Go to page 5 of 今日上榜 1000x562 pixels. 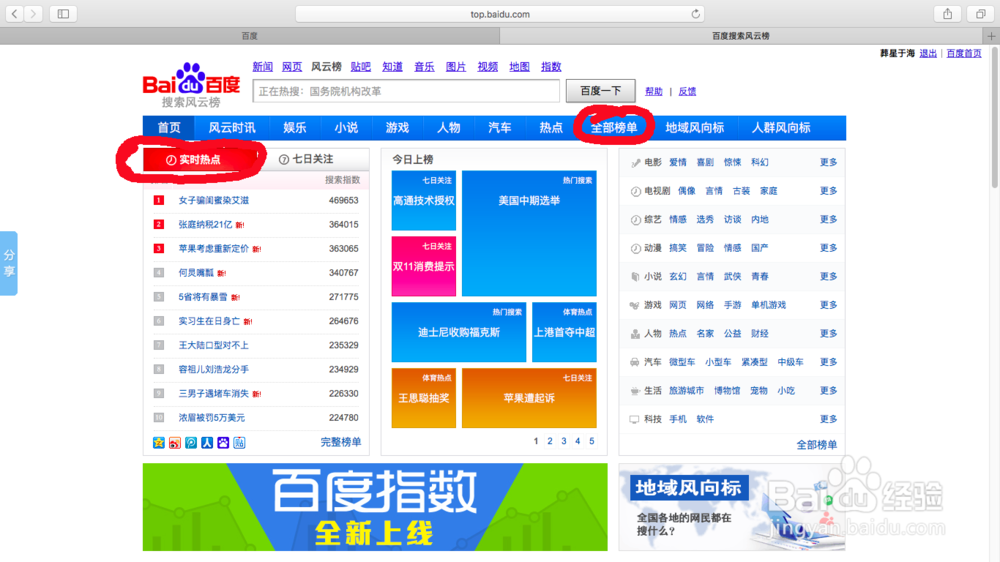pyautogui.click(x=591, y=441)
